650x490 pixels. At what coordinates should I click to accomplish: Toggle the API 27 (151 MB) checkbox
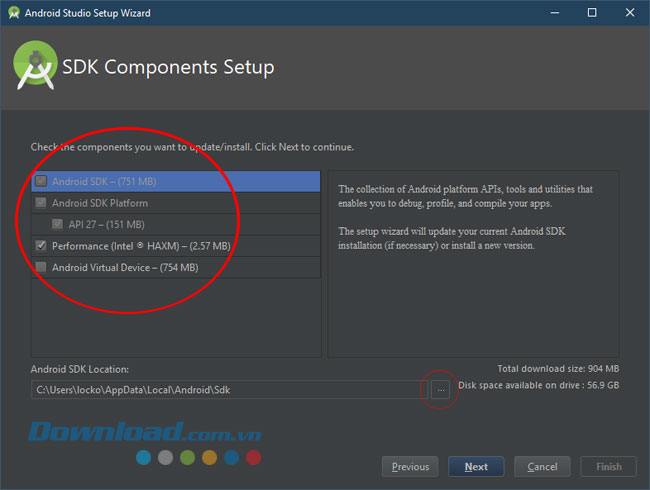(x=57, y=224)
